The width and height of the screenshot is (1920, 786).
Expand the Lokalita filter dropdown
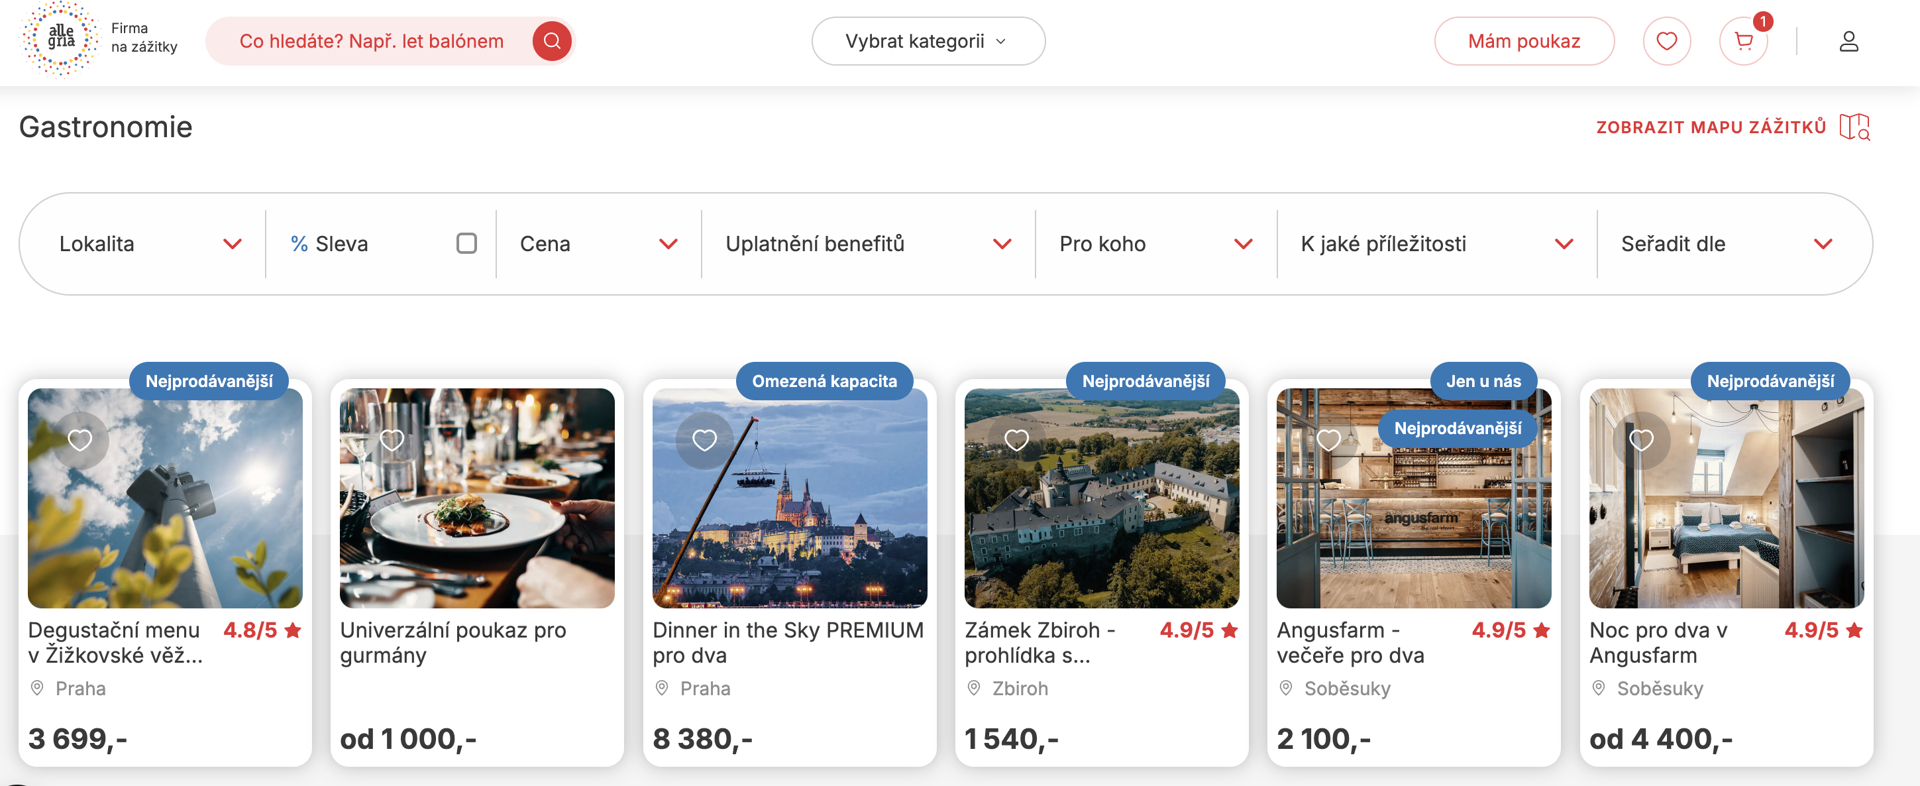tap(150, 244)
